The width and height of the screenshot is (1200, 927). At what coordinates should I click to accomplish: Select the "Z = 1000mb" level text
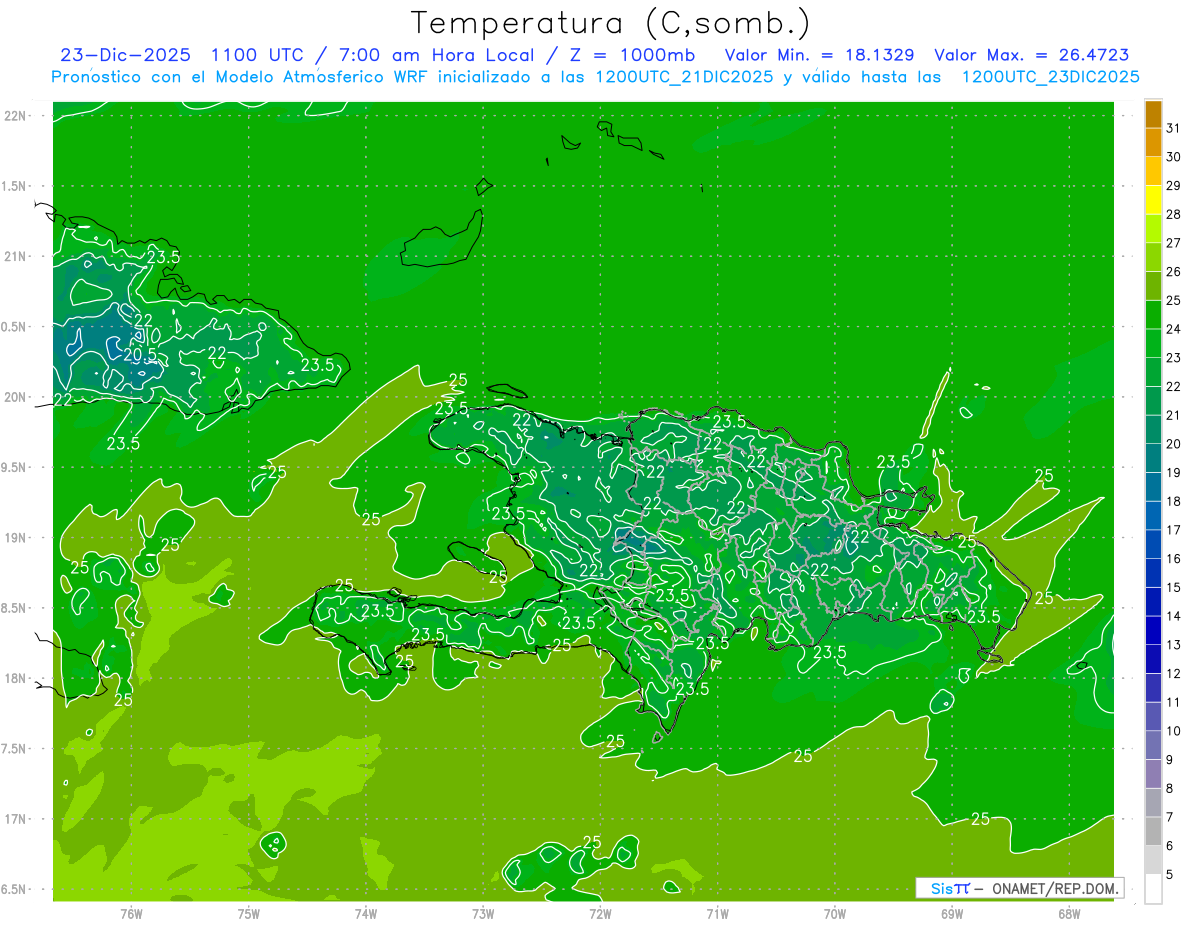coord(634,55)
